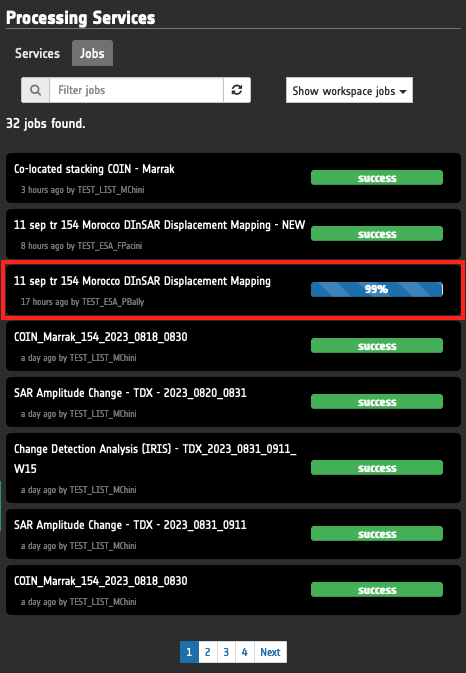Select page 1 in pagination
Viewport: 466px width, 673px height.
click(189, 652)
